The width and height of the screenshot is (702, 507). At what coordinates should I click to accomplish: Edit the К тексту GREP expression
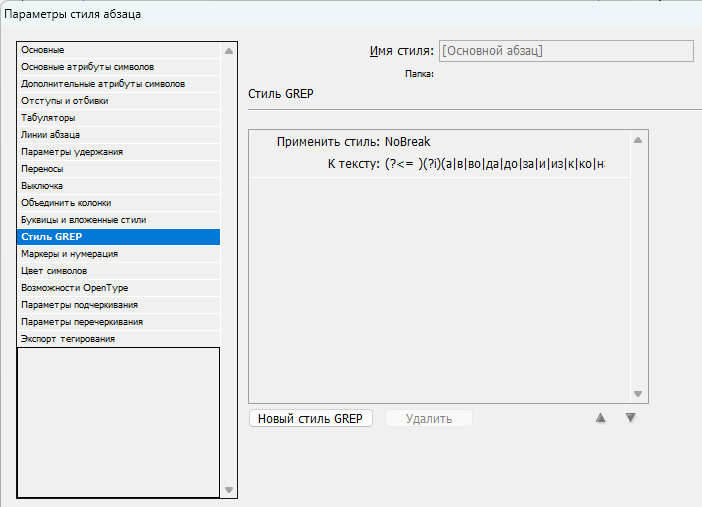494,164
